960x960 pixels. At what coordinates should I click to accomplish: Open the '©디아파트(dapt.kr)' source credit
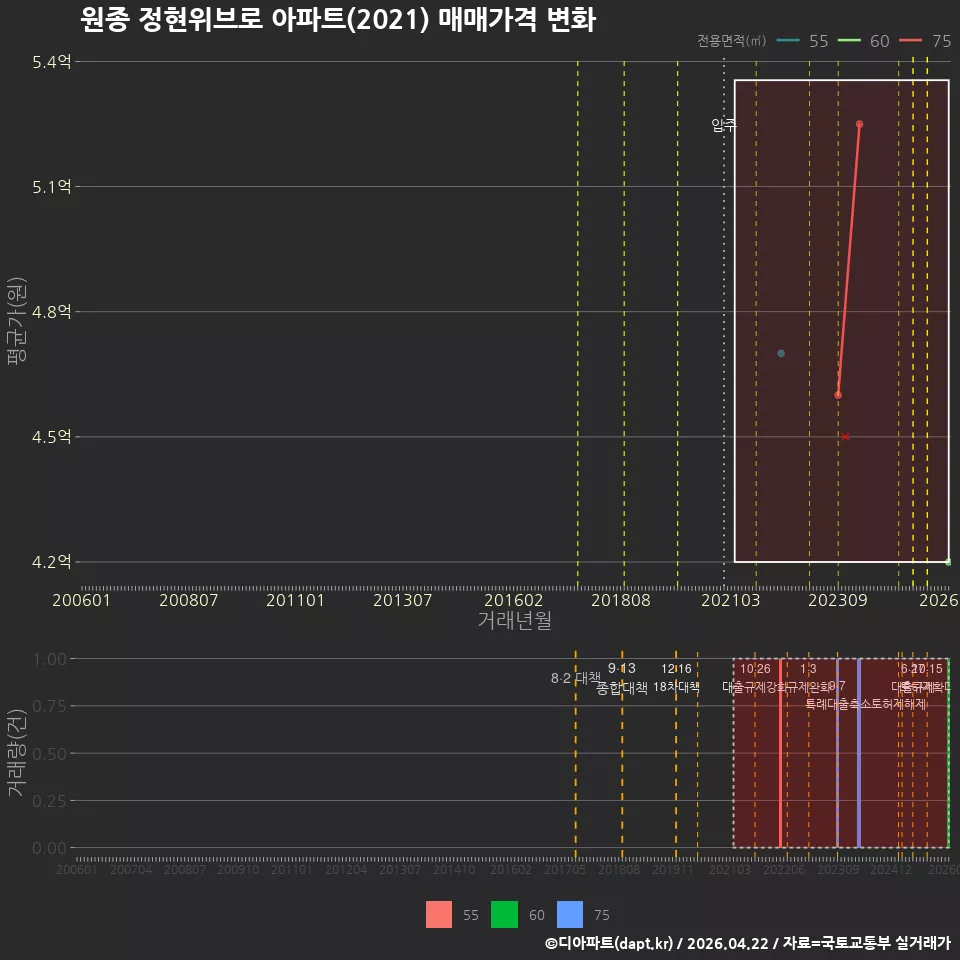click(x=609, y=943)
